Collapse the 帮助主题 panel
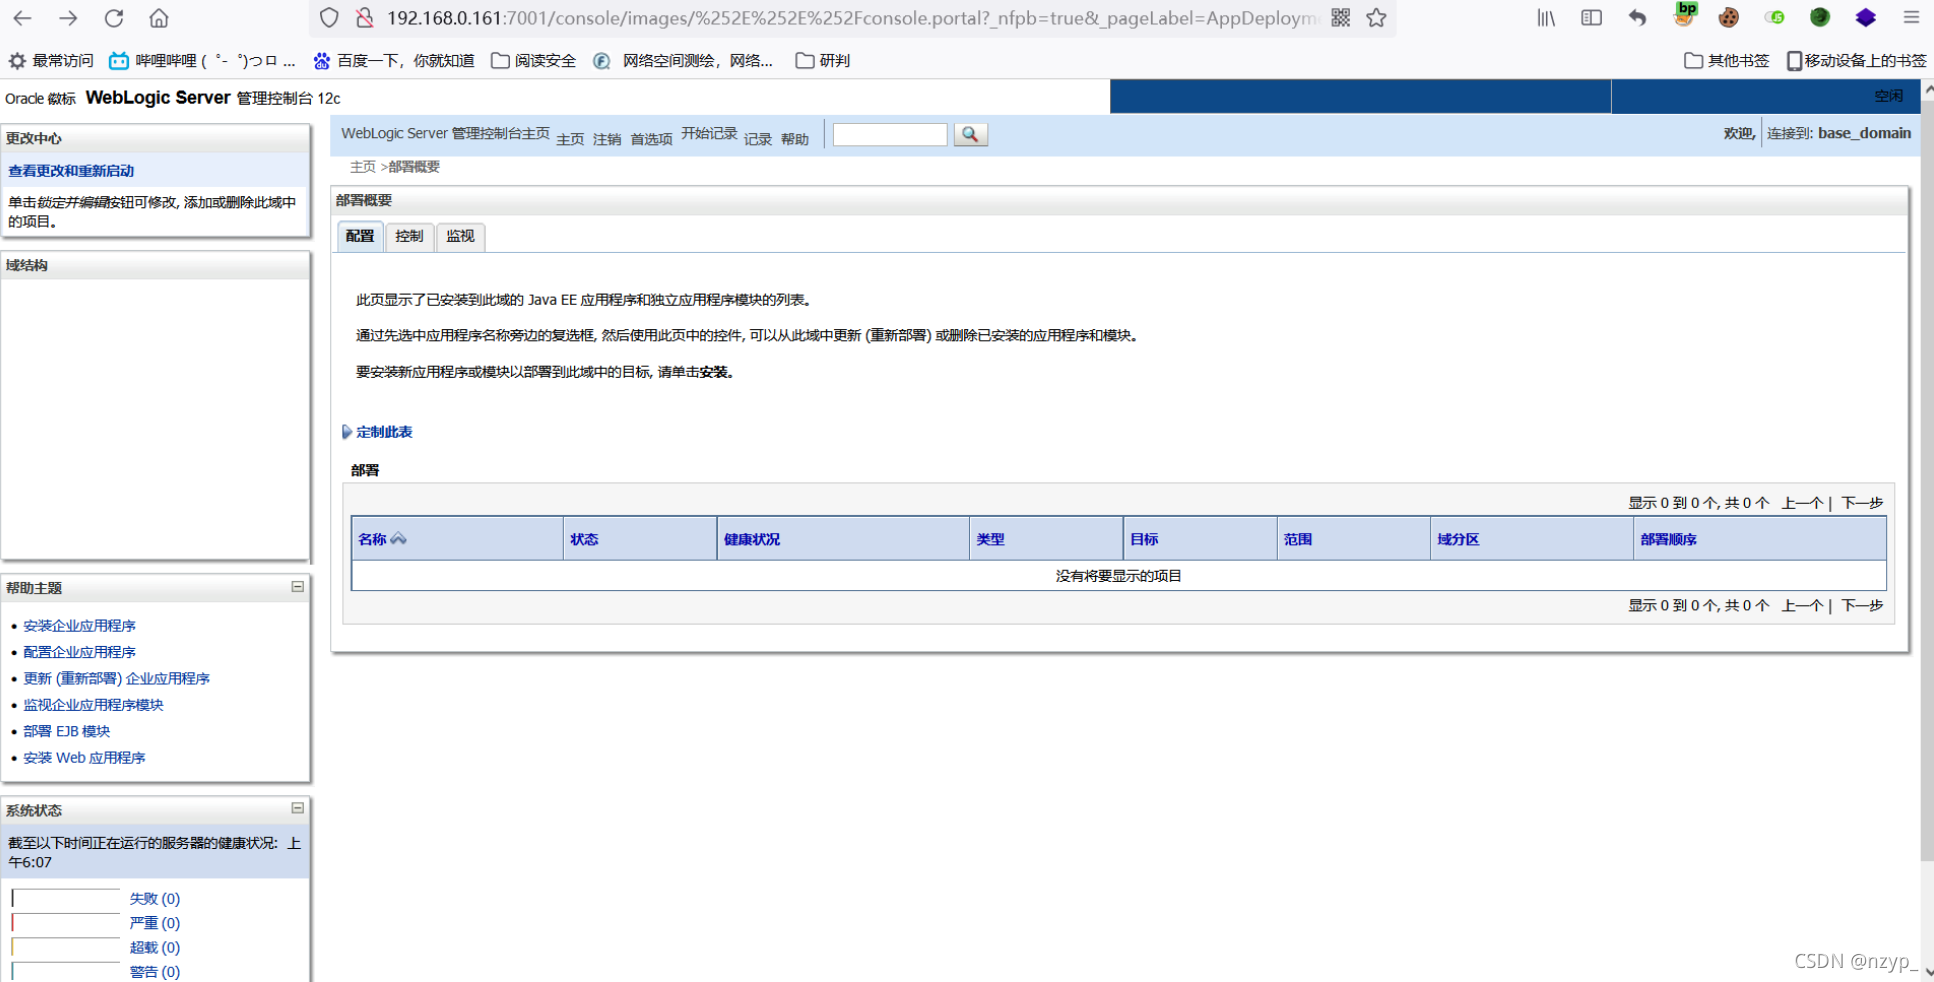The height and width of the screenshot is (982, 1934). tap(297, 587)
